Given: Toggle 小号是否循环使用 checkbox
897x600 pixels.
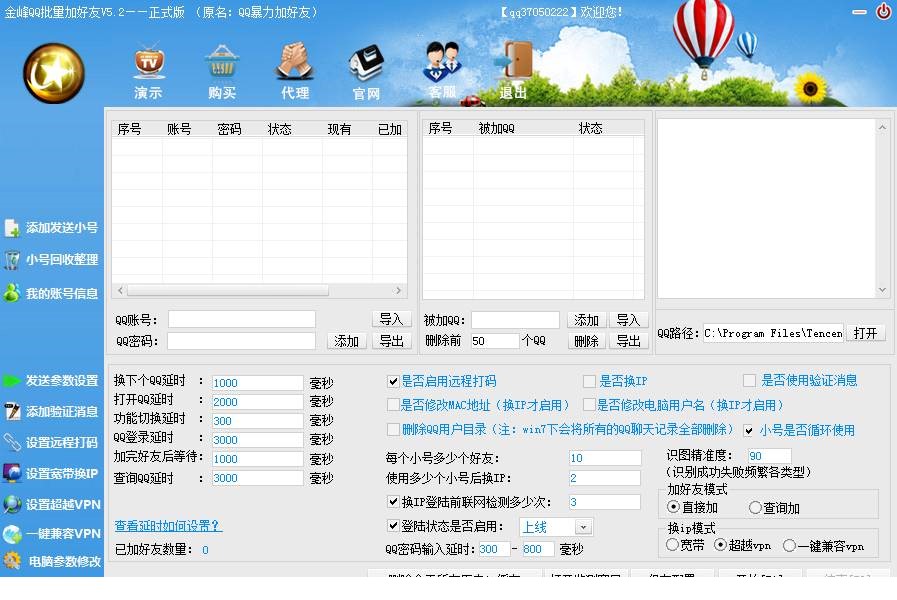Looking at the screenshot, I should pyautogui.click(x=748, y=431).
